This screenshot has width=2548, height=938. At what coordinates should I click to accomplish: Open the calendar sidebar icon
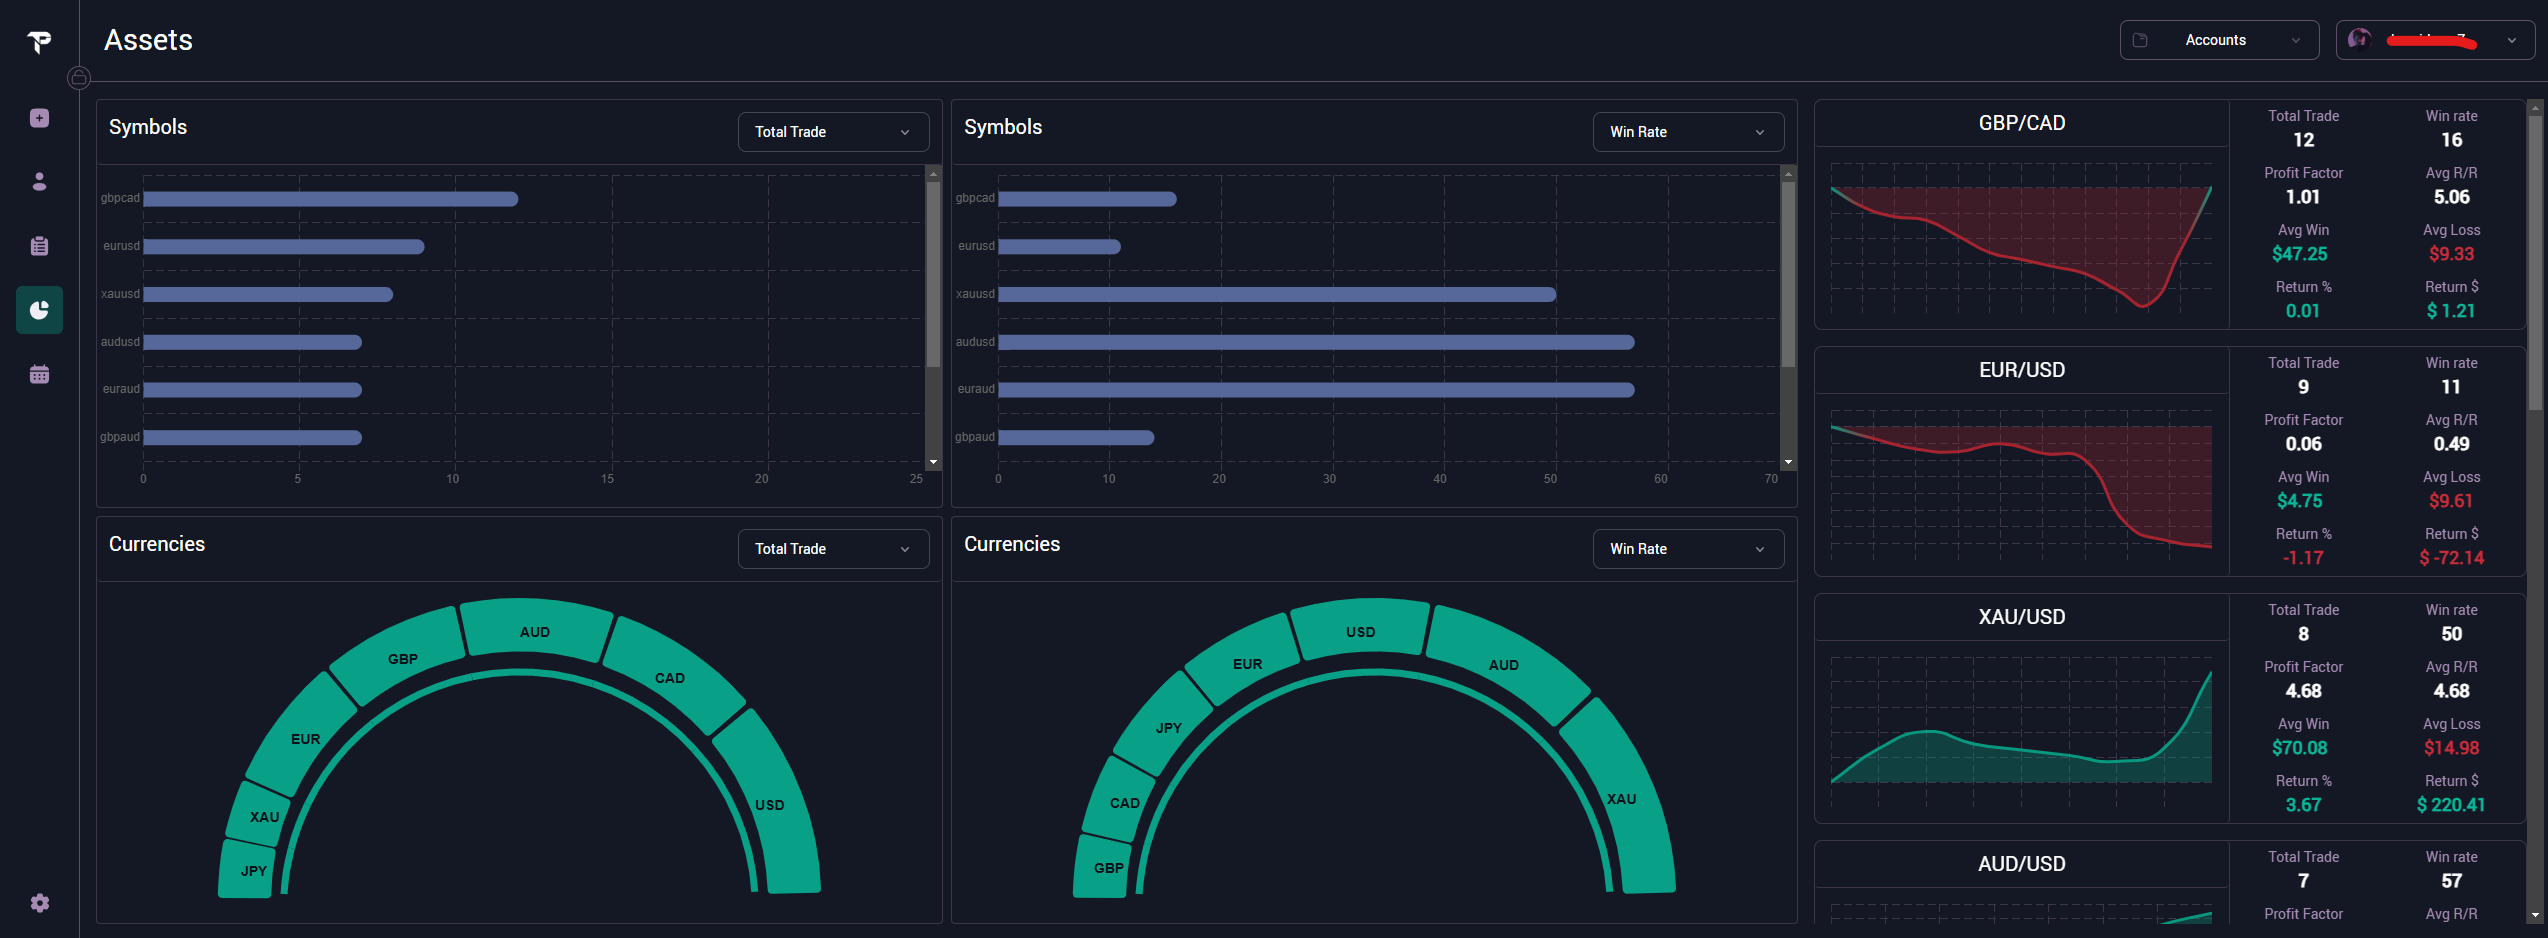(x=39, y=374)
